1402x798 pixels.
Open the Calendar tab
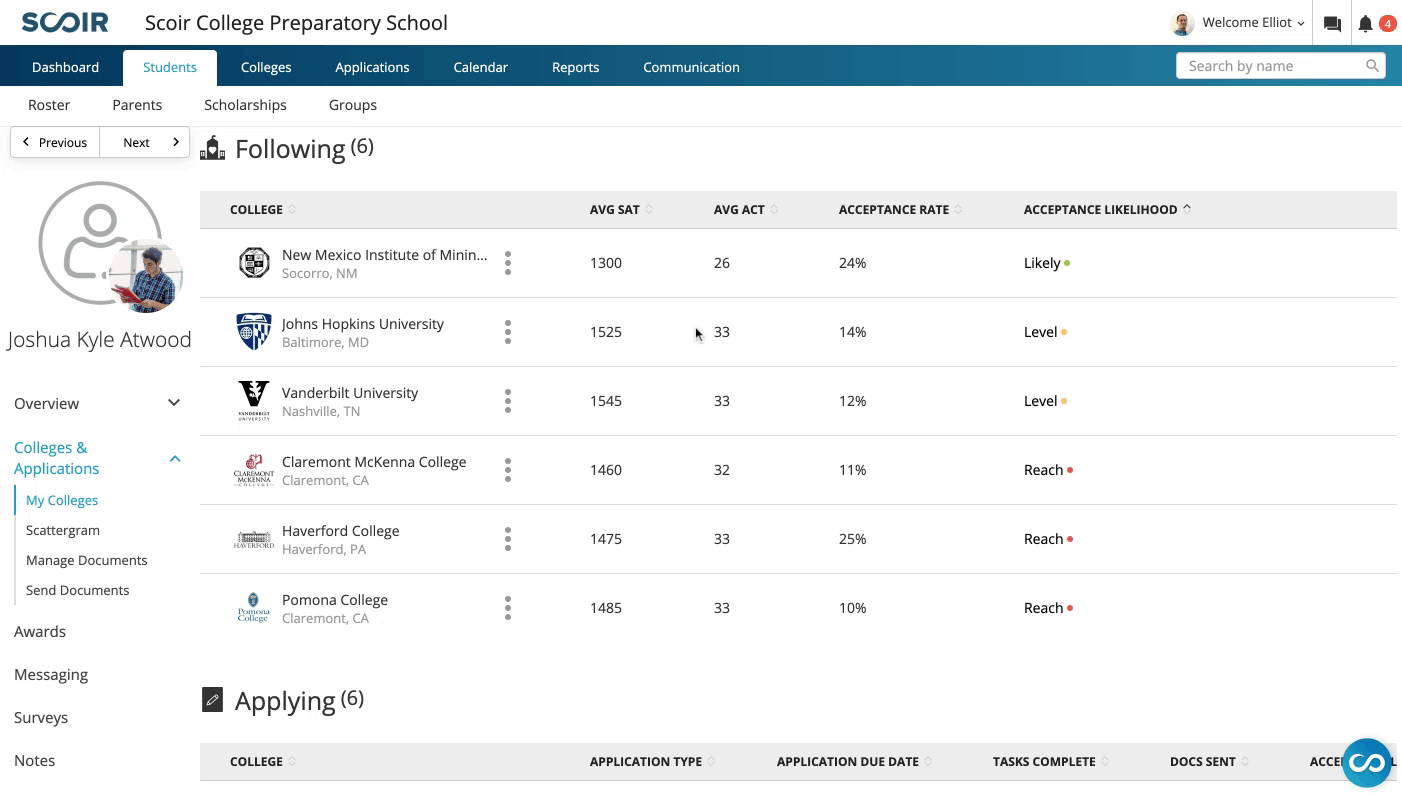[480, 67]
